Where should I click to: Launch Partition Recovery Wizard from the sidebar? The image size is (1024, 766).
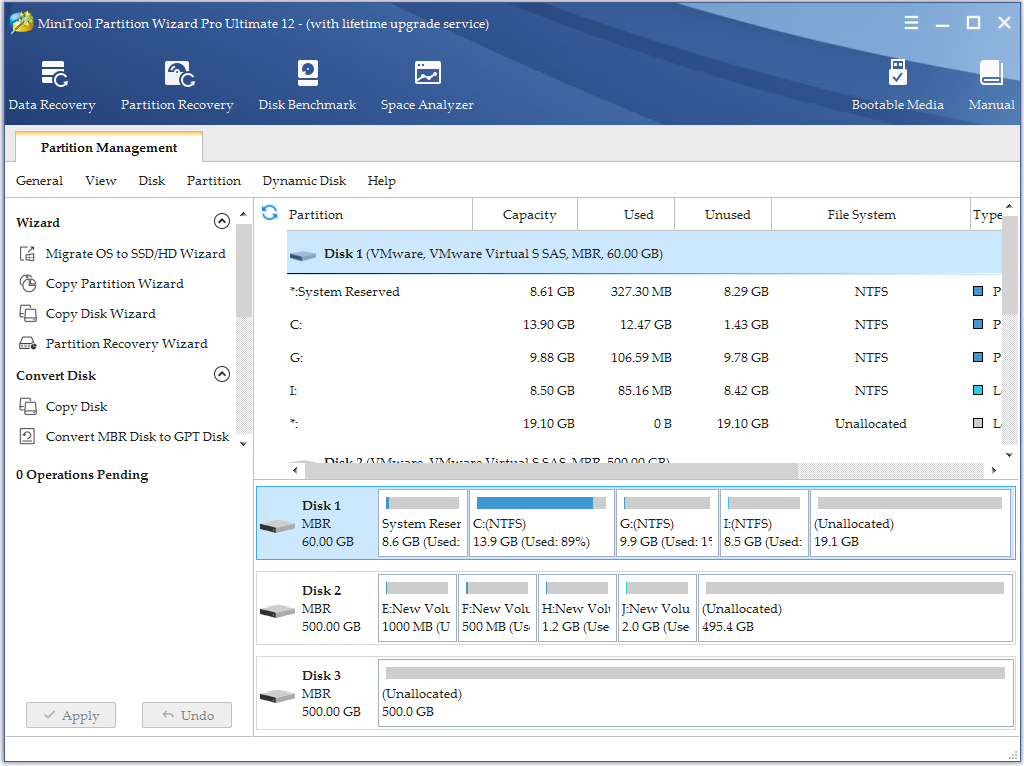[127, 343]
